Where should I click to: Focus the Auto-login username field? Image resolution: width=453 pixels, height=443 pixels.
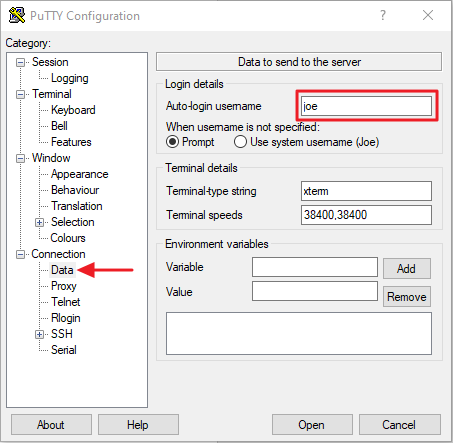(x=366, y=106)
